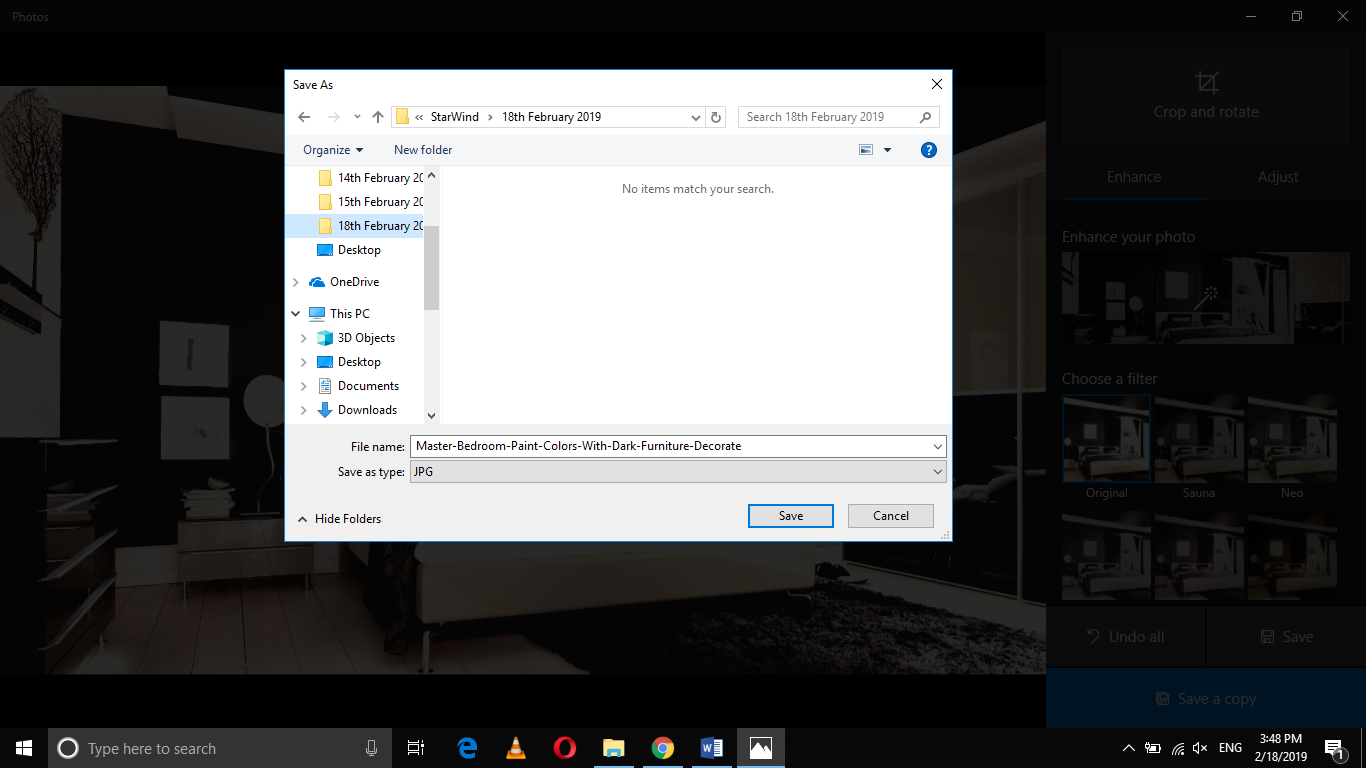Open the Organize dropdown menu
Viewport: 1366px width, 768px height.
(332, 149)
